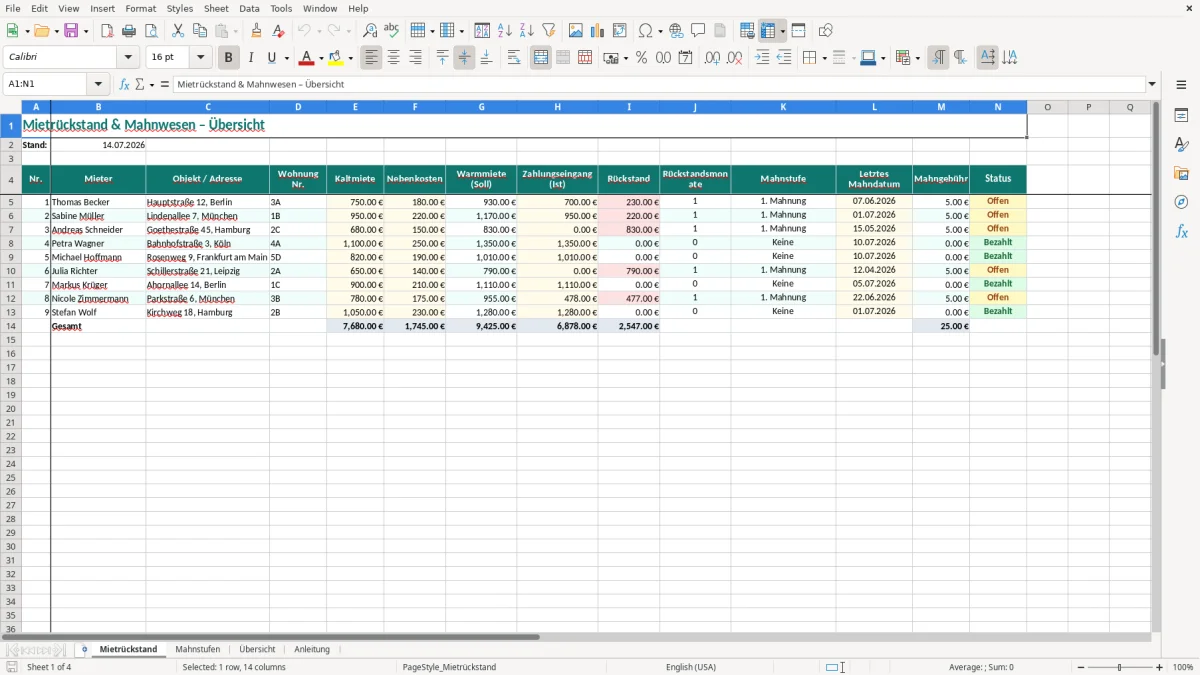The image size is (1200, 675).
Task: Open the Format menu
Action: (140, 8)
